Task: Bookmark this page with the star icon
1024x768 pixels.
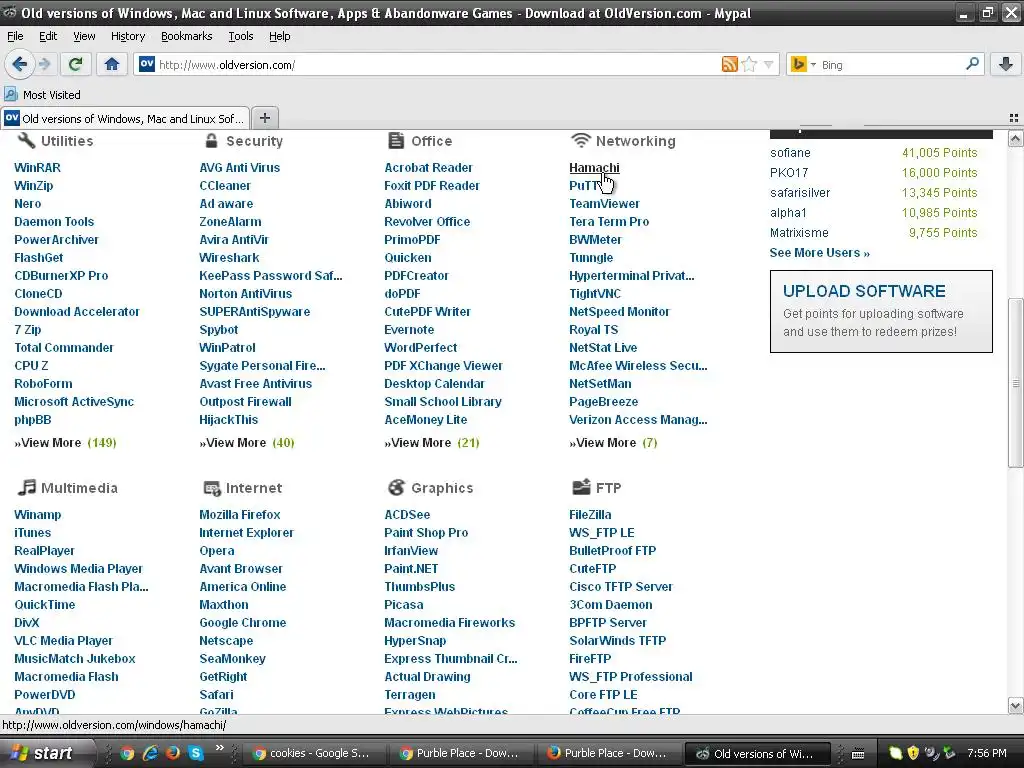Action: pos(749,64)
